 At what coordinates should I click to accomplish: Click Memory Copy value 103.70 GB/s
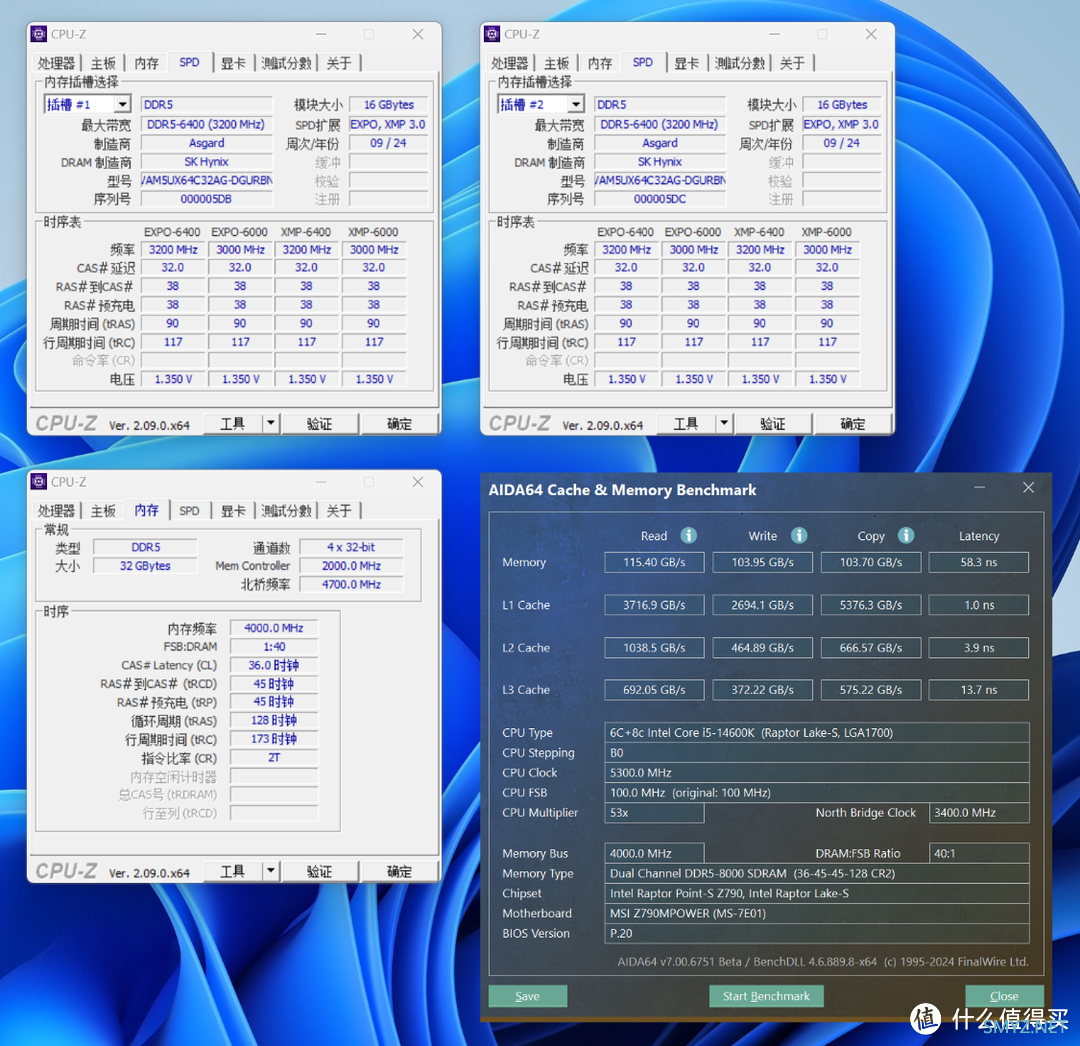tap(871, 562)
